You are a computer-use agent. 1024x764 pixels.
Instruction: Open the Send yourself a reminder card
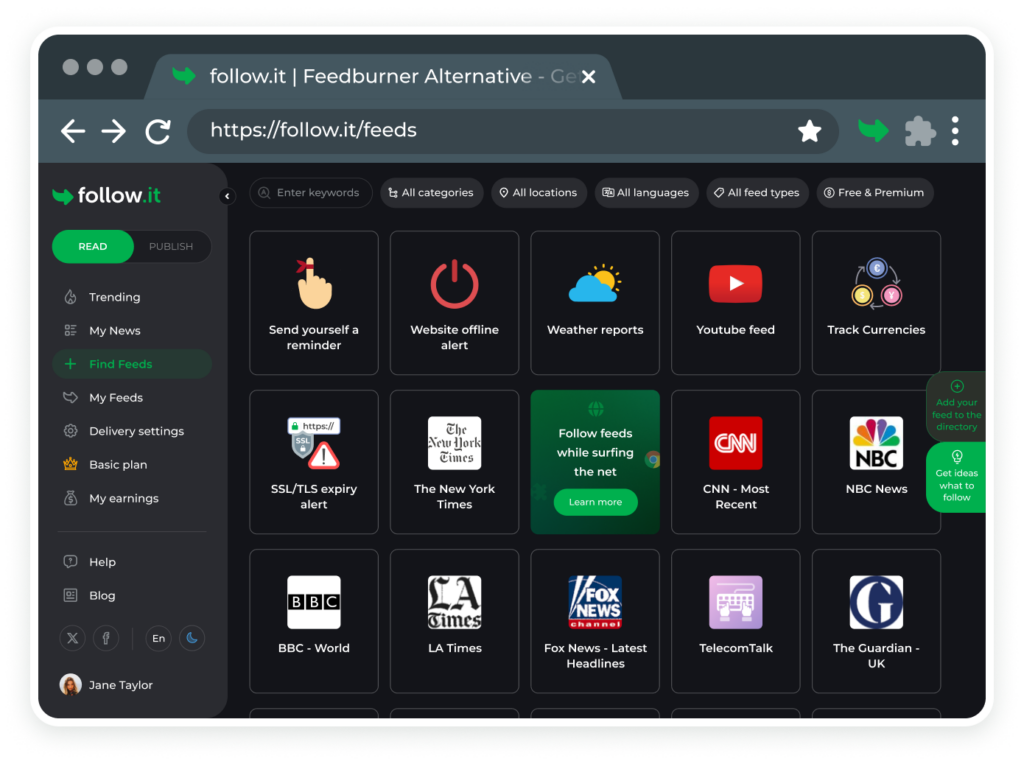[x=314, y=303]
